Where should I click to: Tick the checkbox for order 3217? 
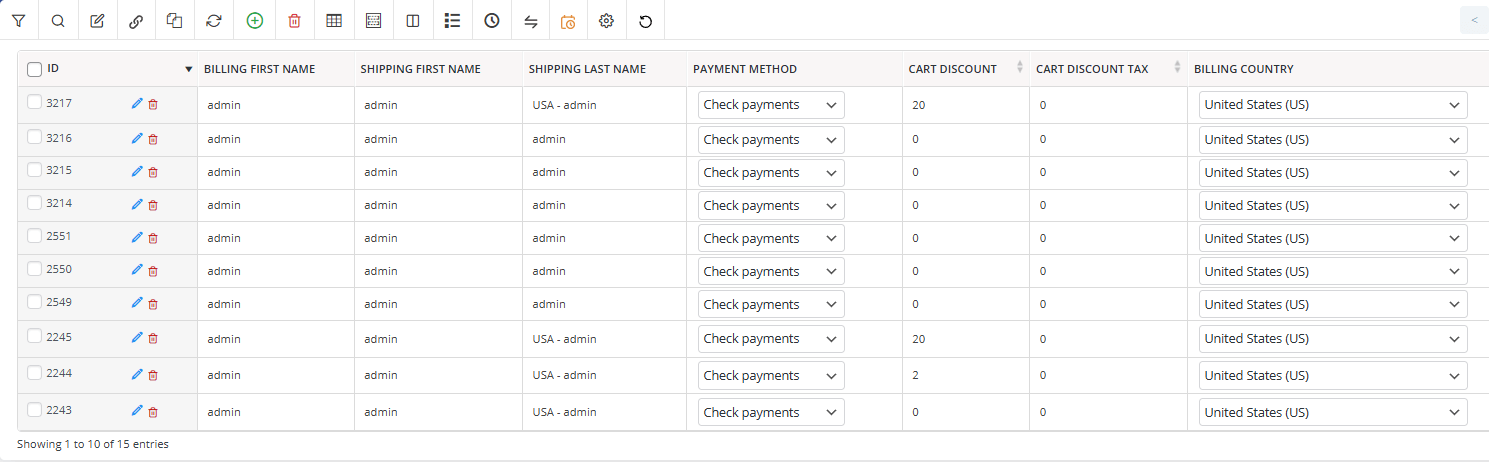point(35,102)
